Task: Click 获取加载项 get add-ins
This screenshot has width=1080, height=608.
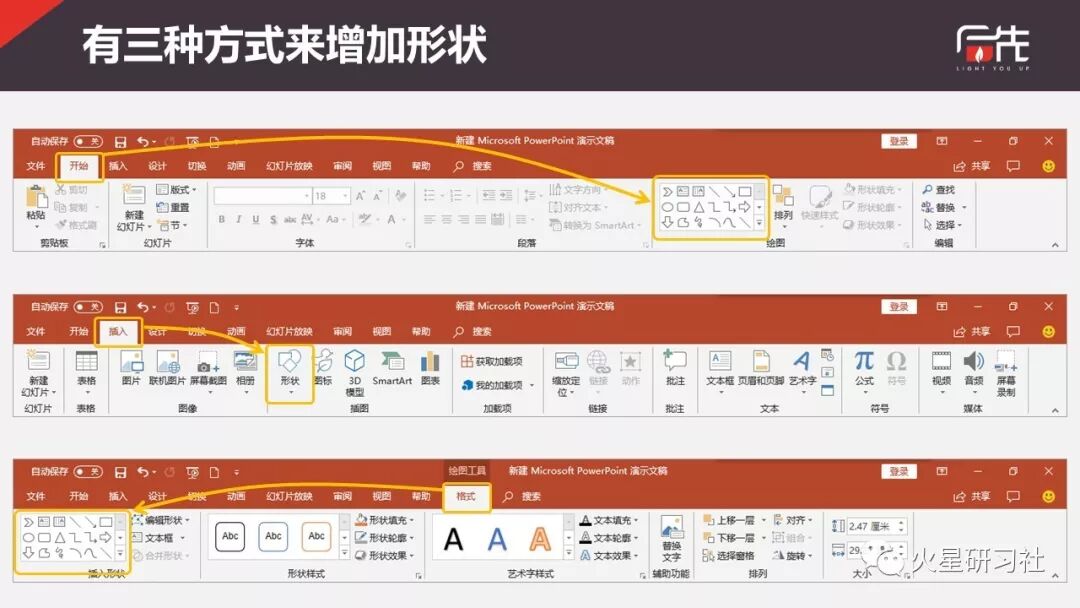Action: point(492,361)
